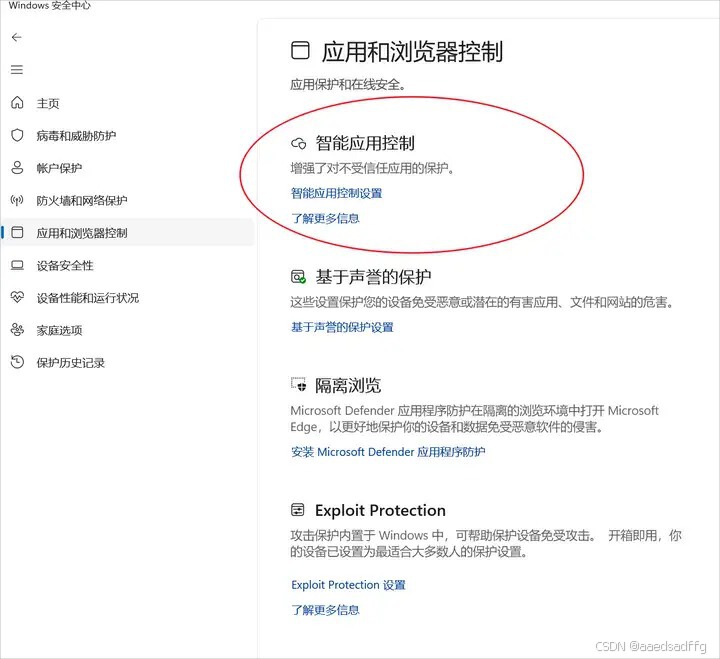Click the 智能应用控制 cloud icon
The height and width of the screenshot is (659, 720).
[x=298, y=144]
